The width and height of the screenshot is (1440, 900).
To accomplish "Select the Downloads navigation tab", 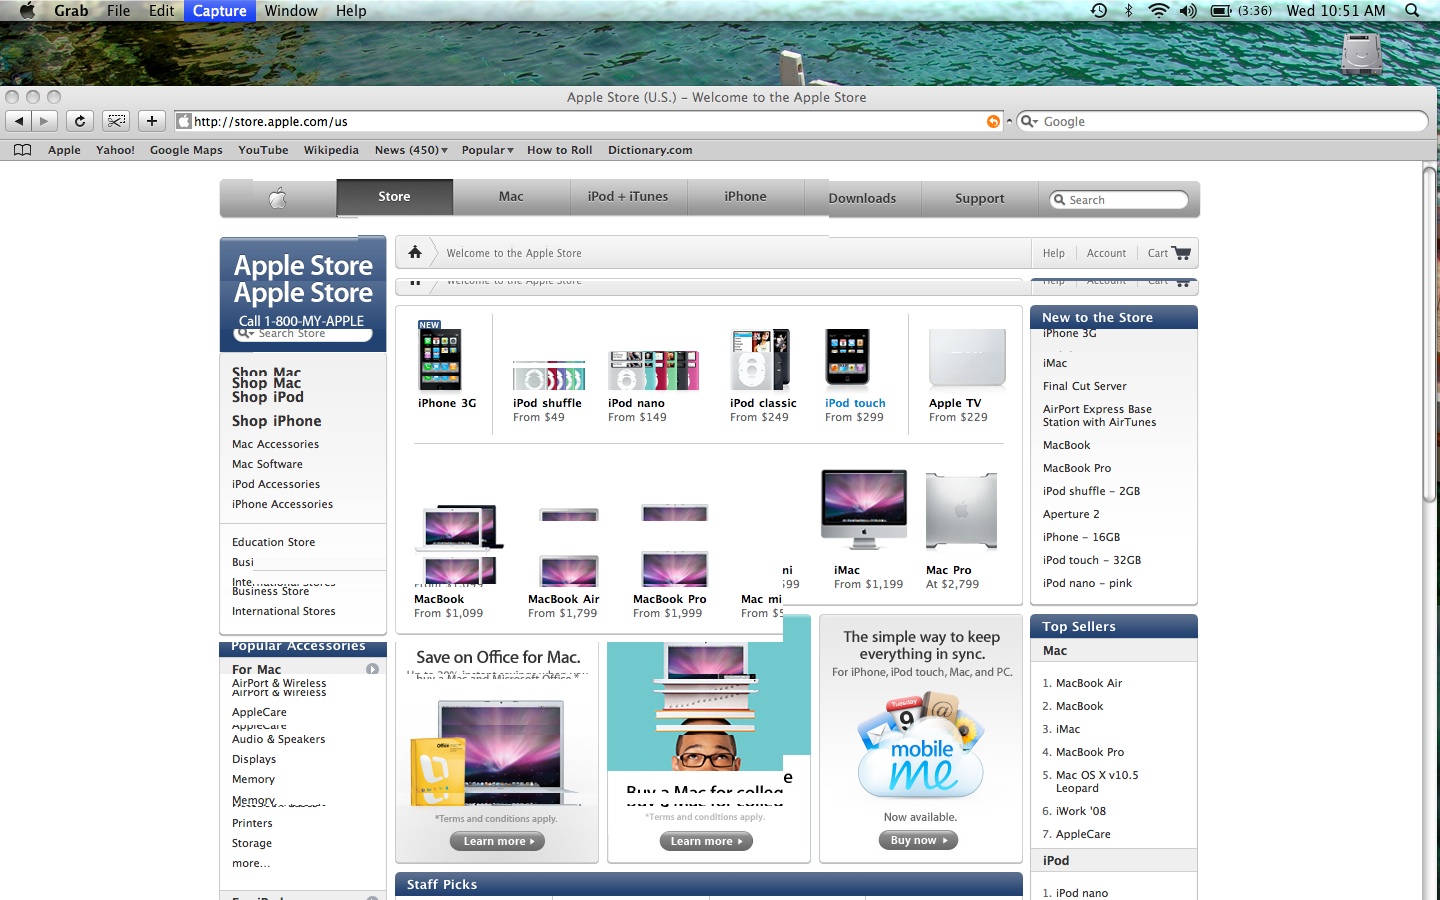I will point(862,198).
